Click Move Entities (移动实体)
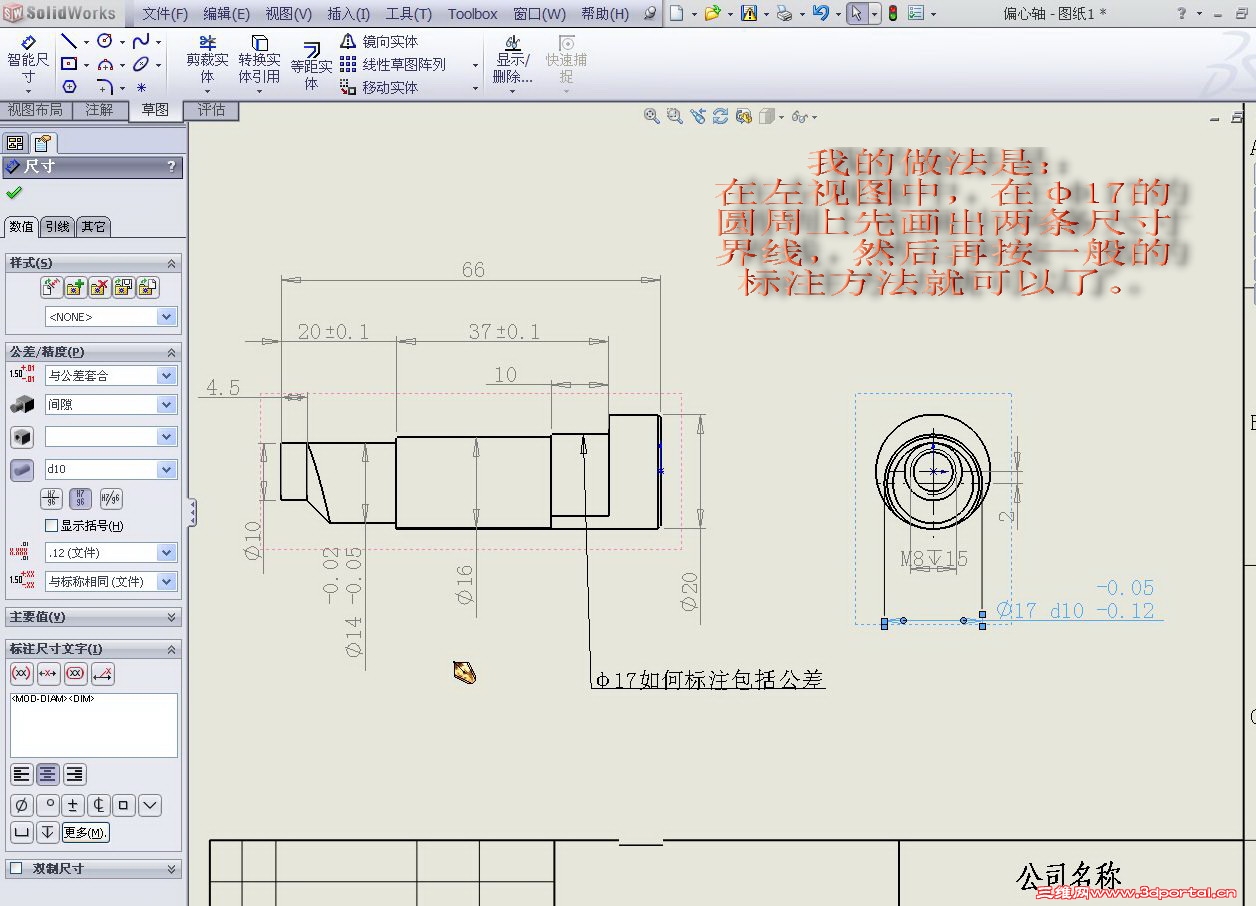Viewport: 1256px width, 906px height. coord(379,87)
